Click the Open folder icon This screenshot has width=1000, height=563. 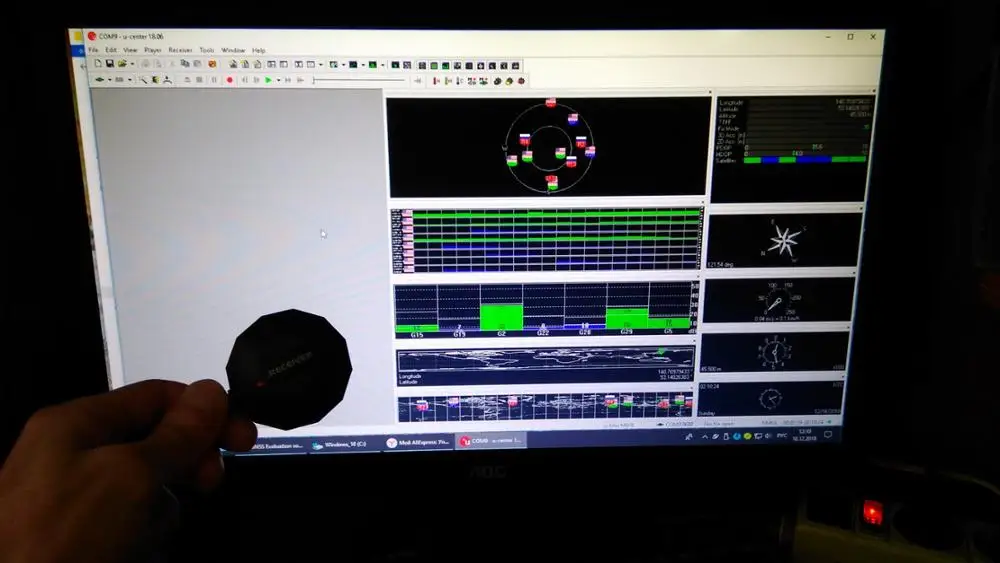[x=122, y=64]
